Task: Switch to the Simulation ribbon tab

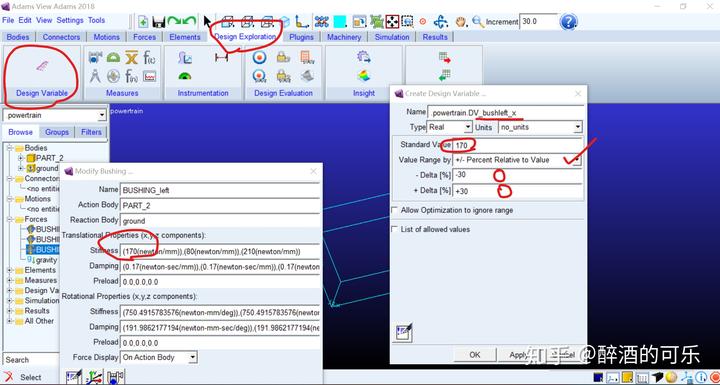Action: tap(392, 37)
